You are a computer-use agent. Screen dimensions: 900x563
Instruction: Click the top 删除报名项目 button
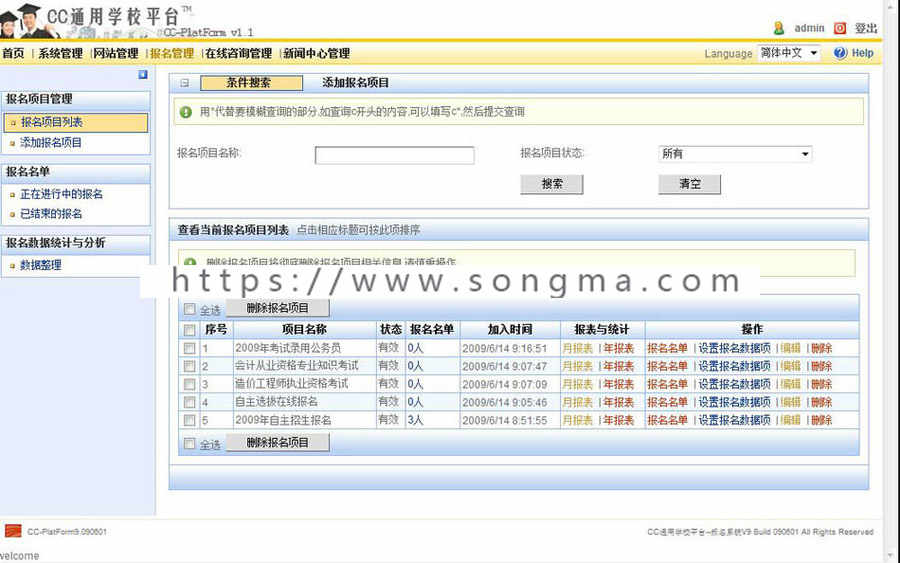[x=278, y=308]
